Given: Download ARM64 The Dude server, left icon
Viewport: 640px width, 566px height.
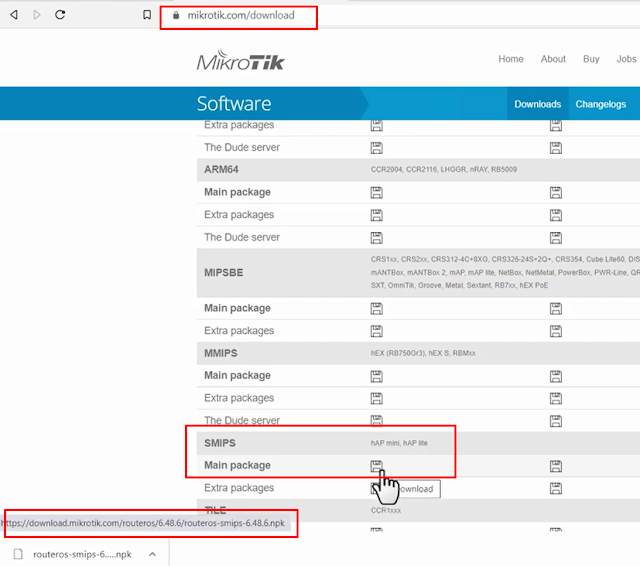Looking at the screenshot, I should click(x=376, y=237).
